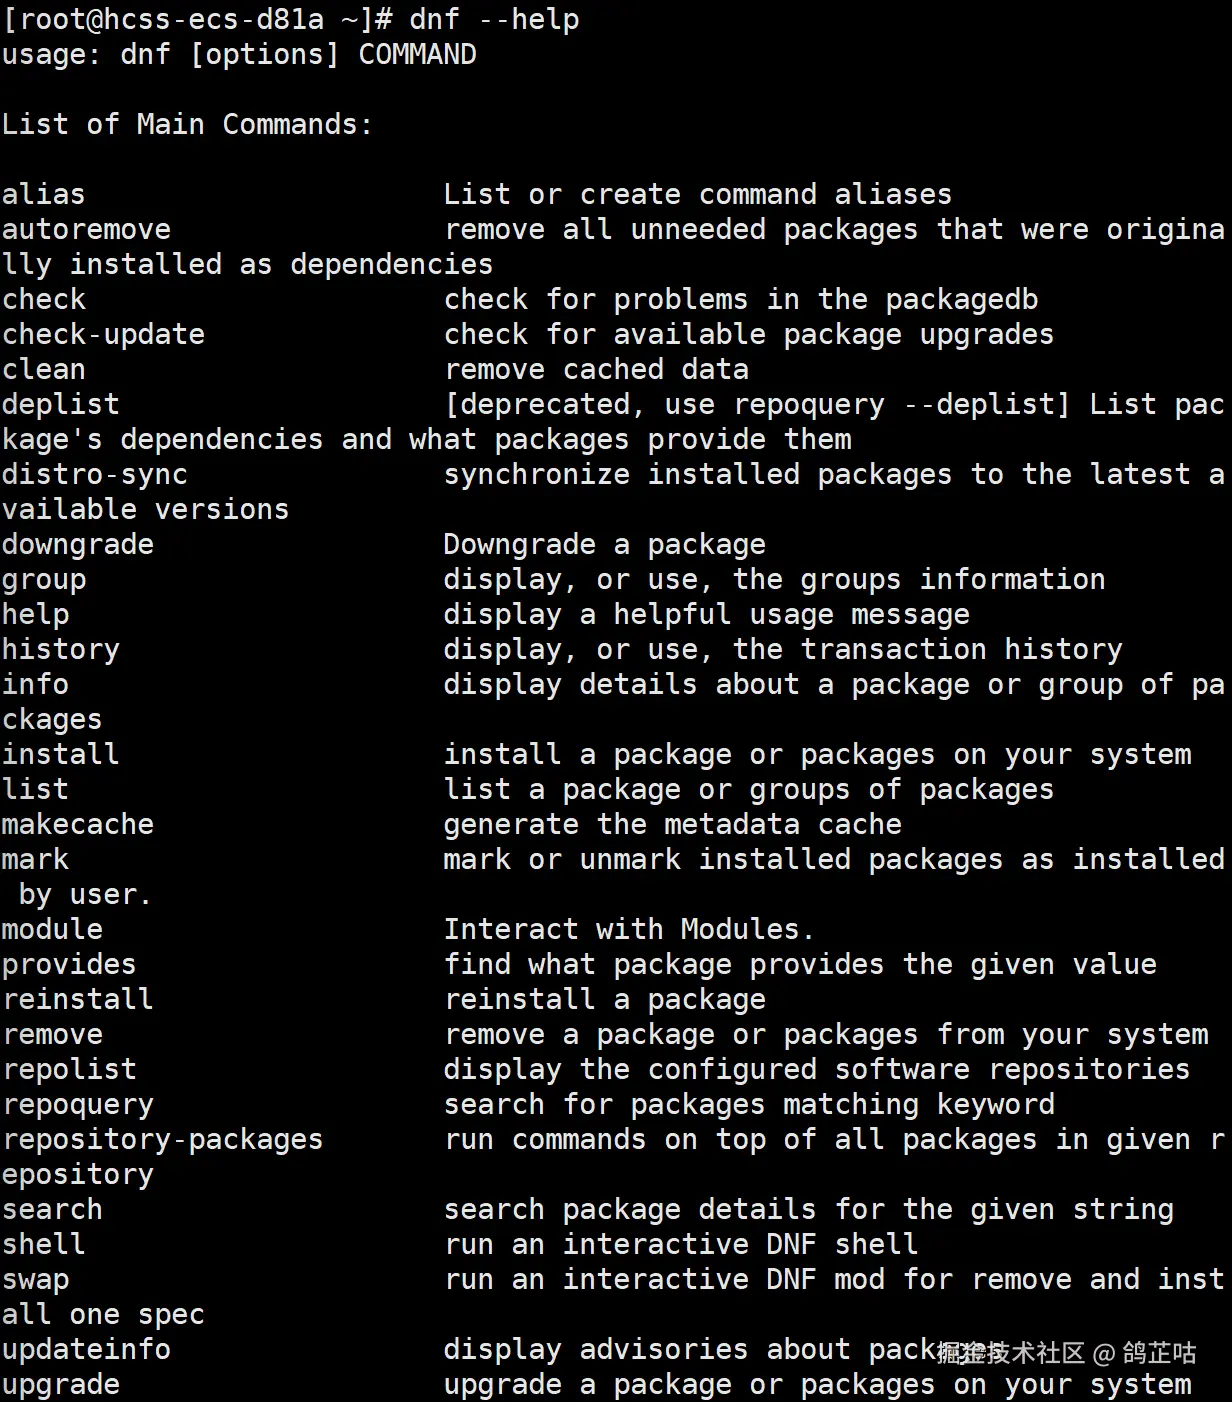This screenshot has height=1402, width=1232.
Task: Click the 'check-update' command entry
Action: coord(103,334)
